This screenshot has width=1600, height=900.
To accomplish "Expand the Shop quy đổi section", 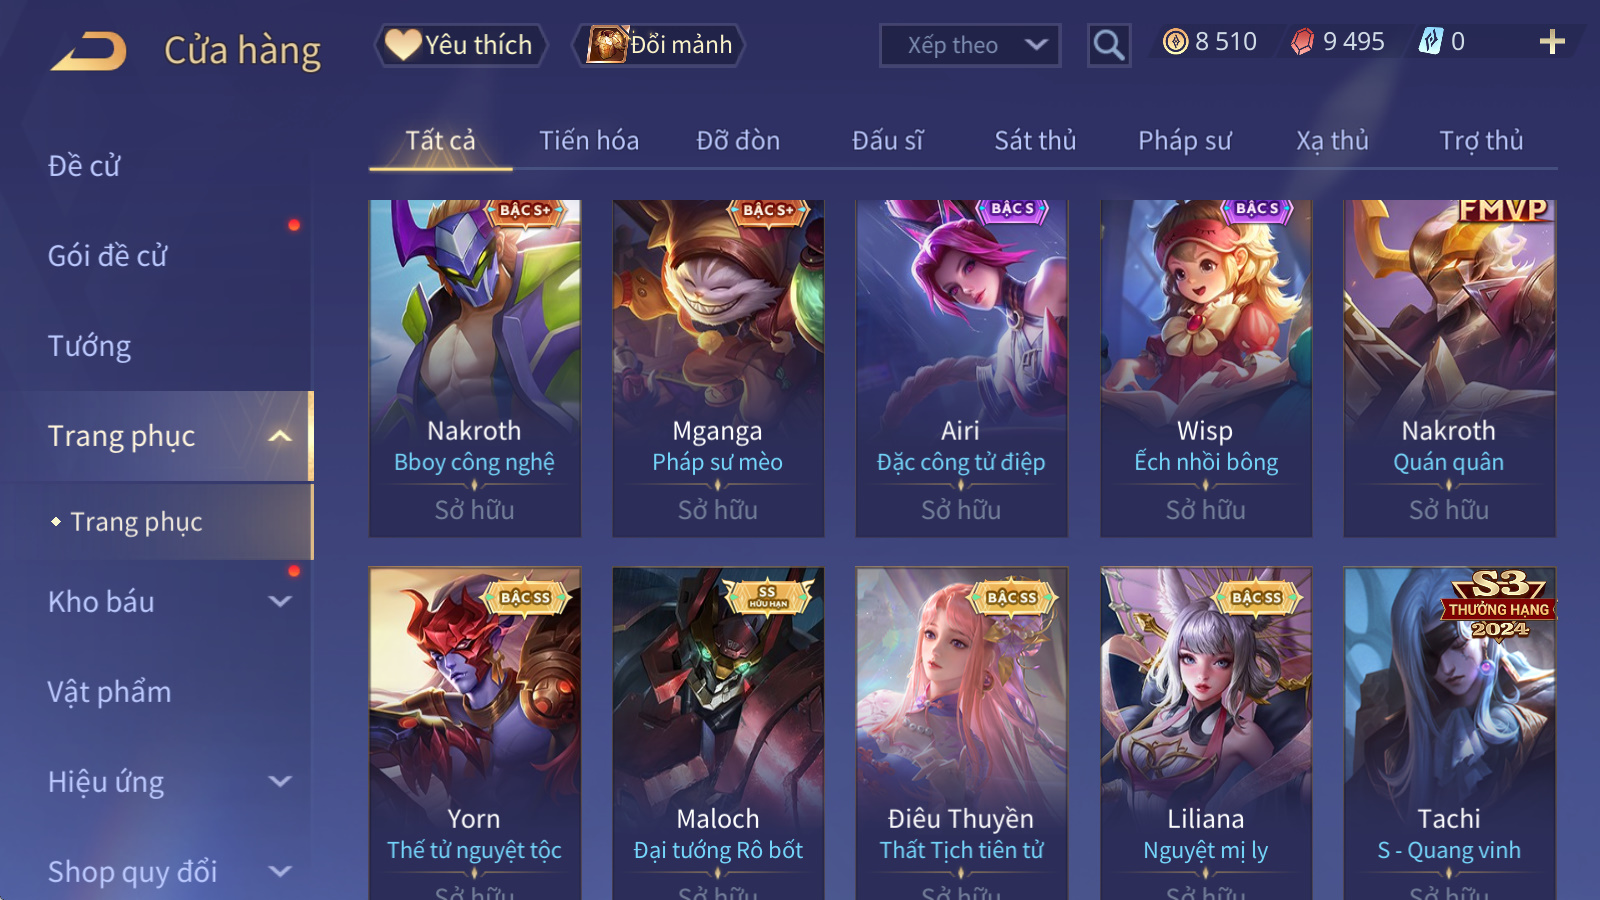I will tap(280, 872).
